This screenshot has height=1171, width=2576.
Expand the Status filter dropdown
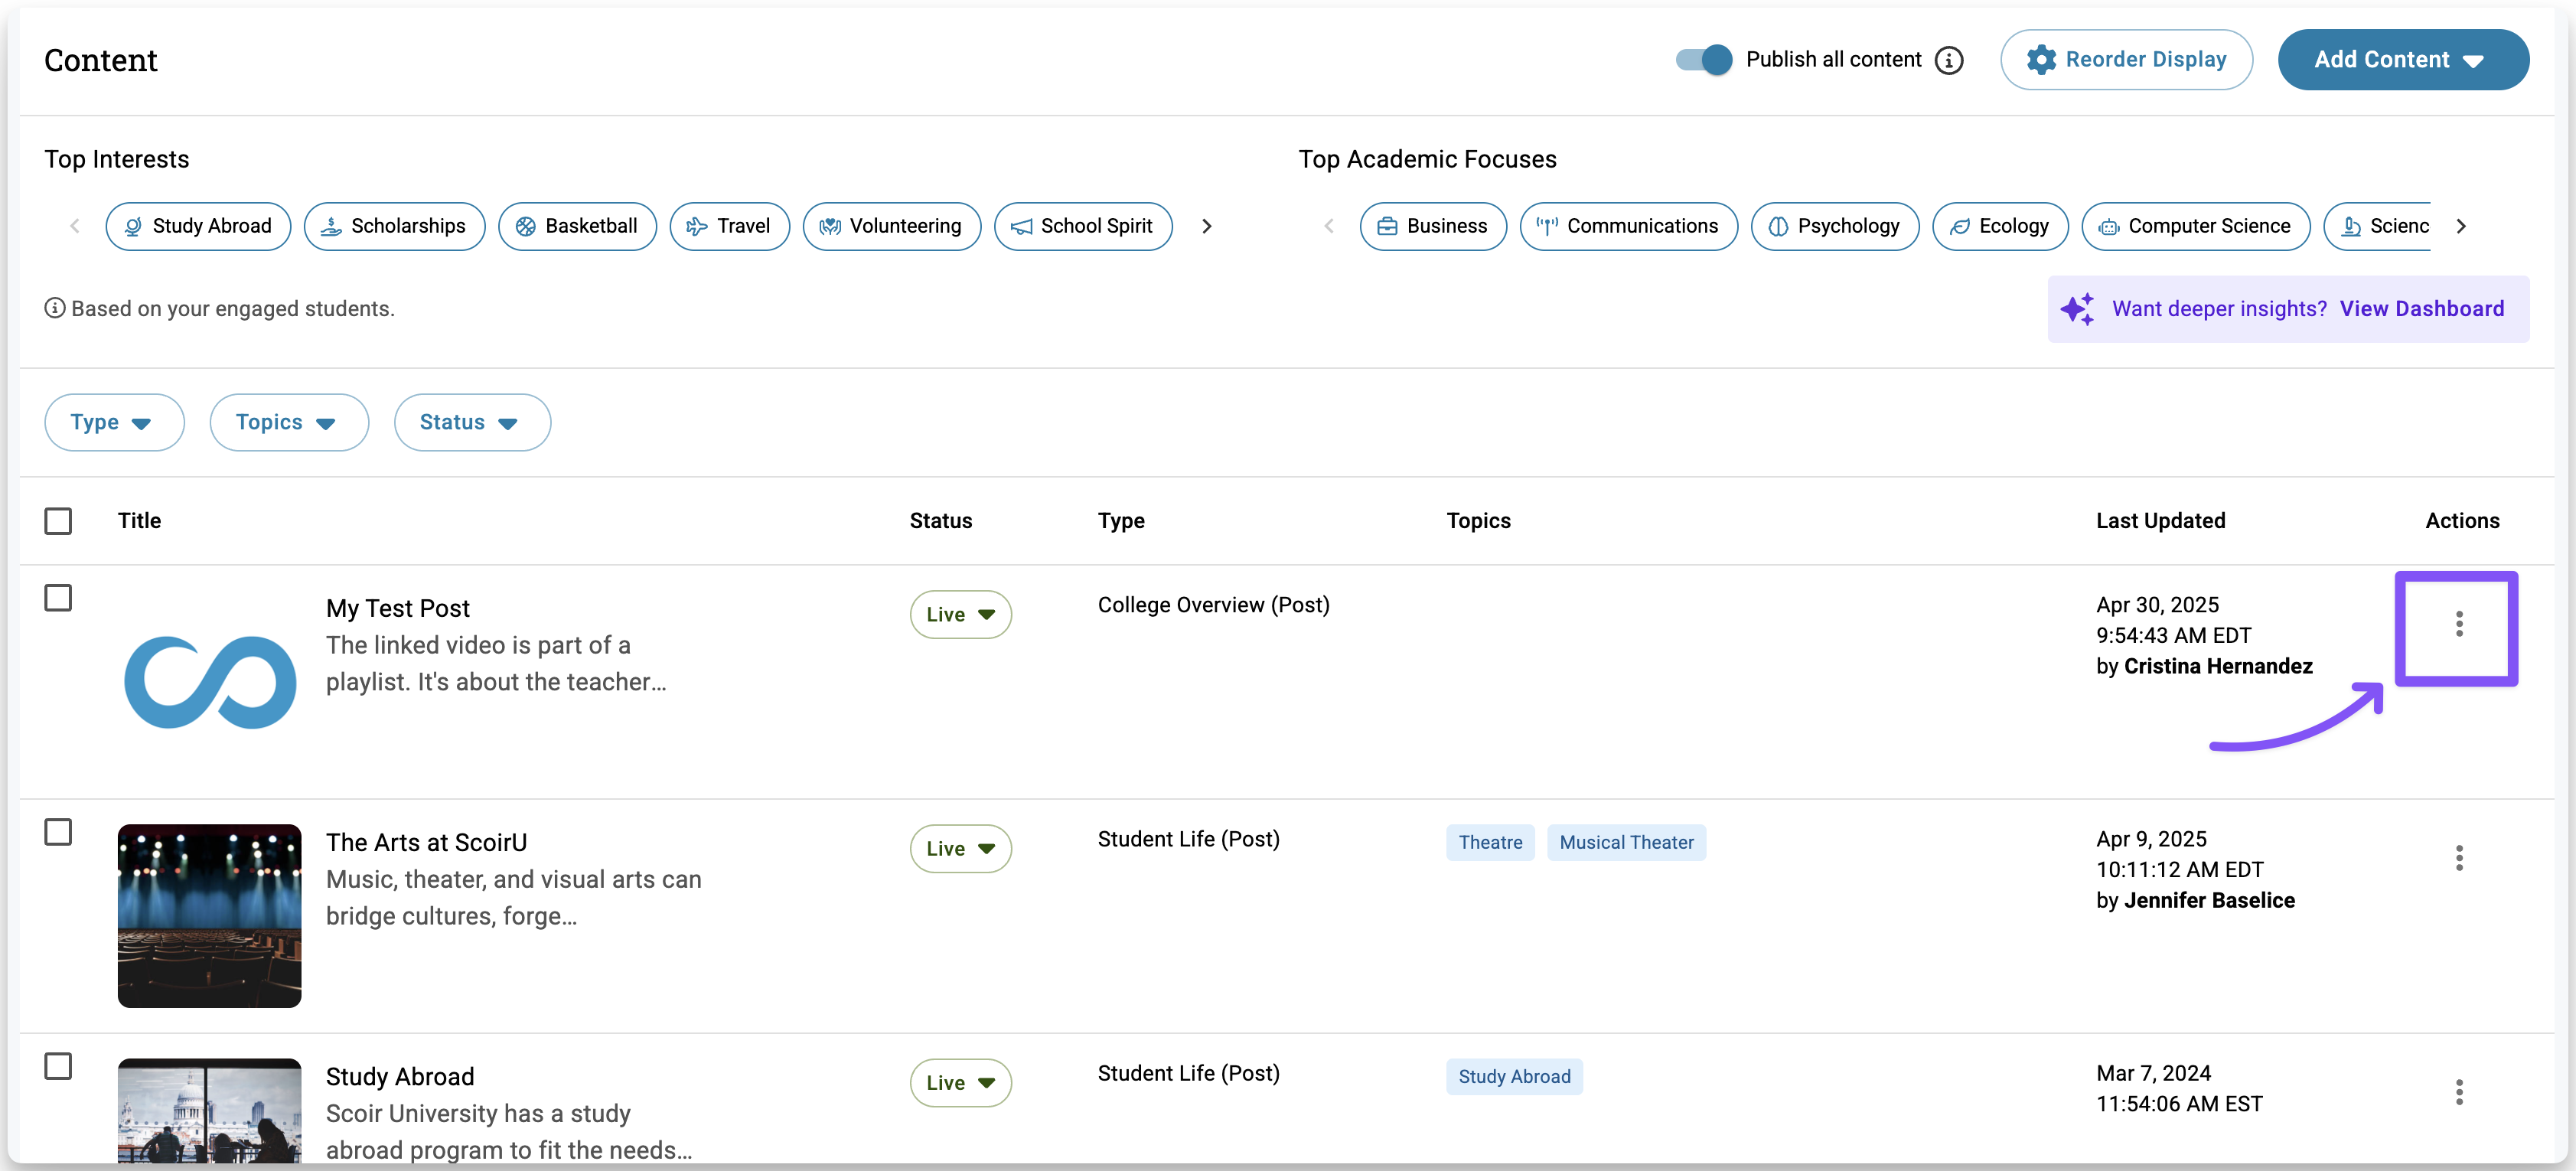pos(471,422)
